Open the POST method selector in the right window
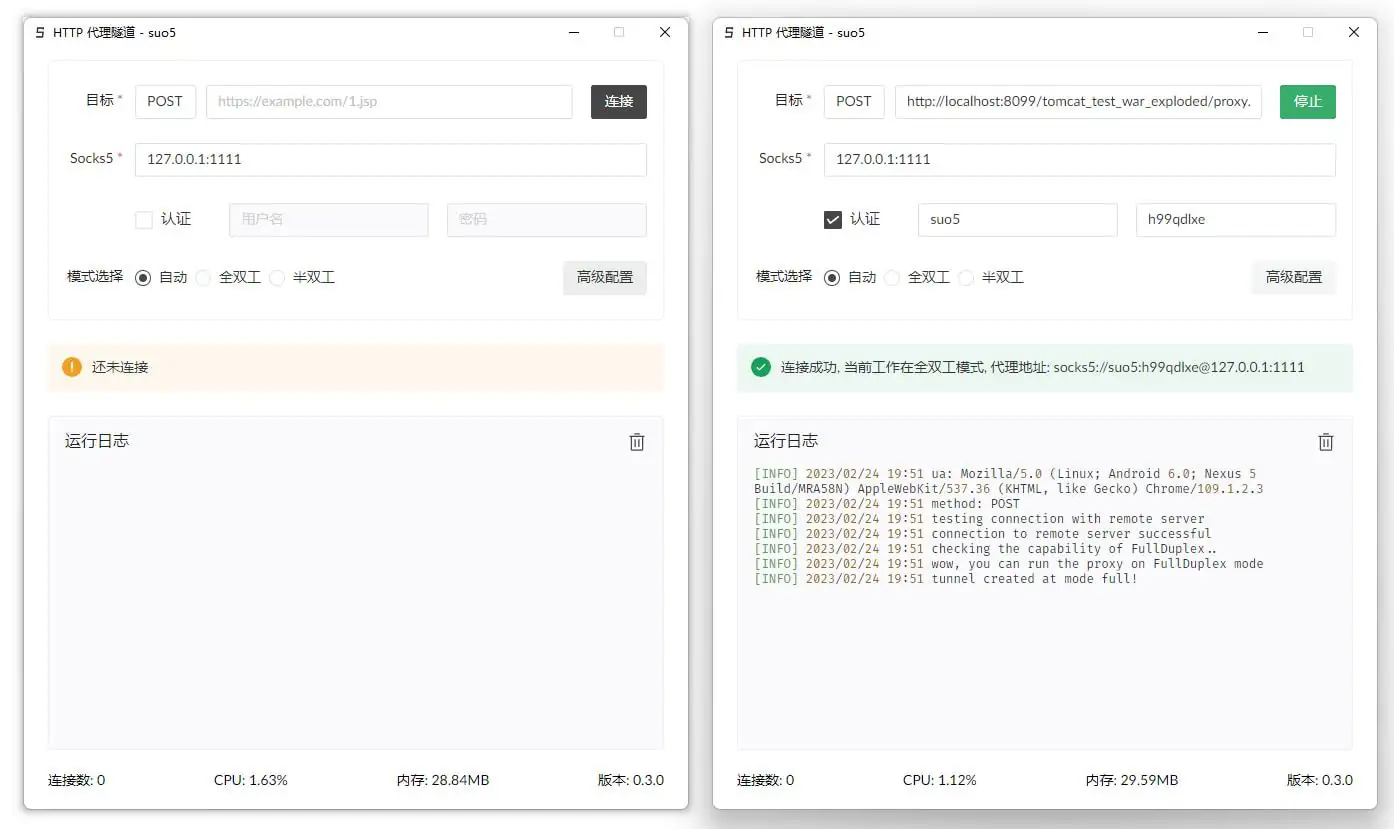Viewport: 1394px width, 829px height. click(x=854, y=101)
